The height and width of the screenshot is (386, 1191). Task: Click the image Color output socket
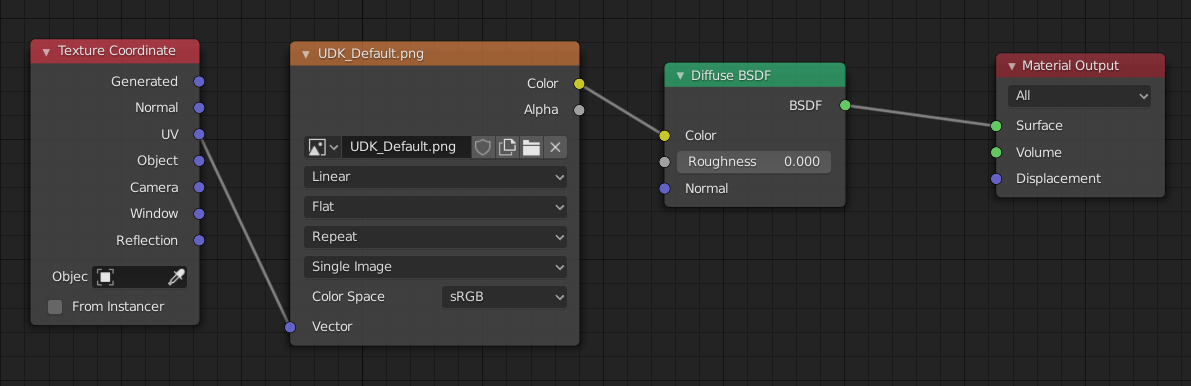tap(579, 84)
